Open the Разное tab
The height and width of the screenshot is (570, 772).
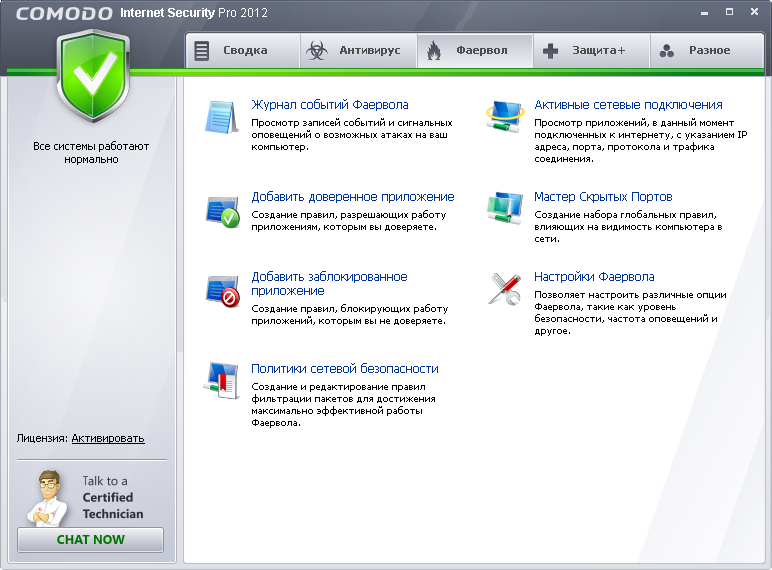(707, 51)
